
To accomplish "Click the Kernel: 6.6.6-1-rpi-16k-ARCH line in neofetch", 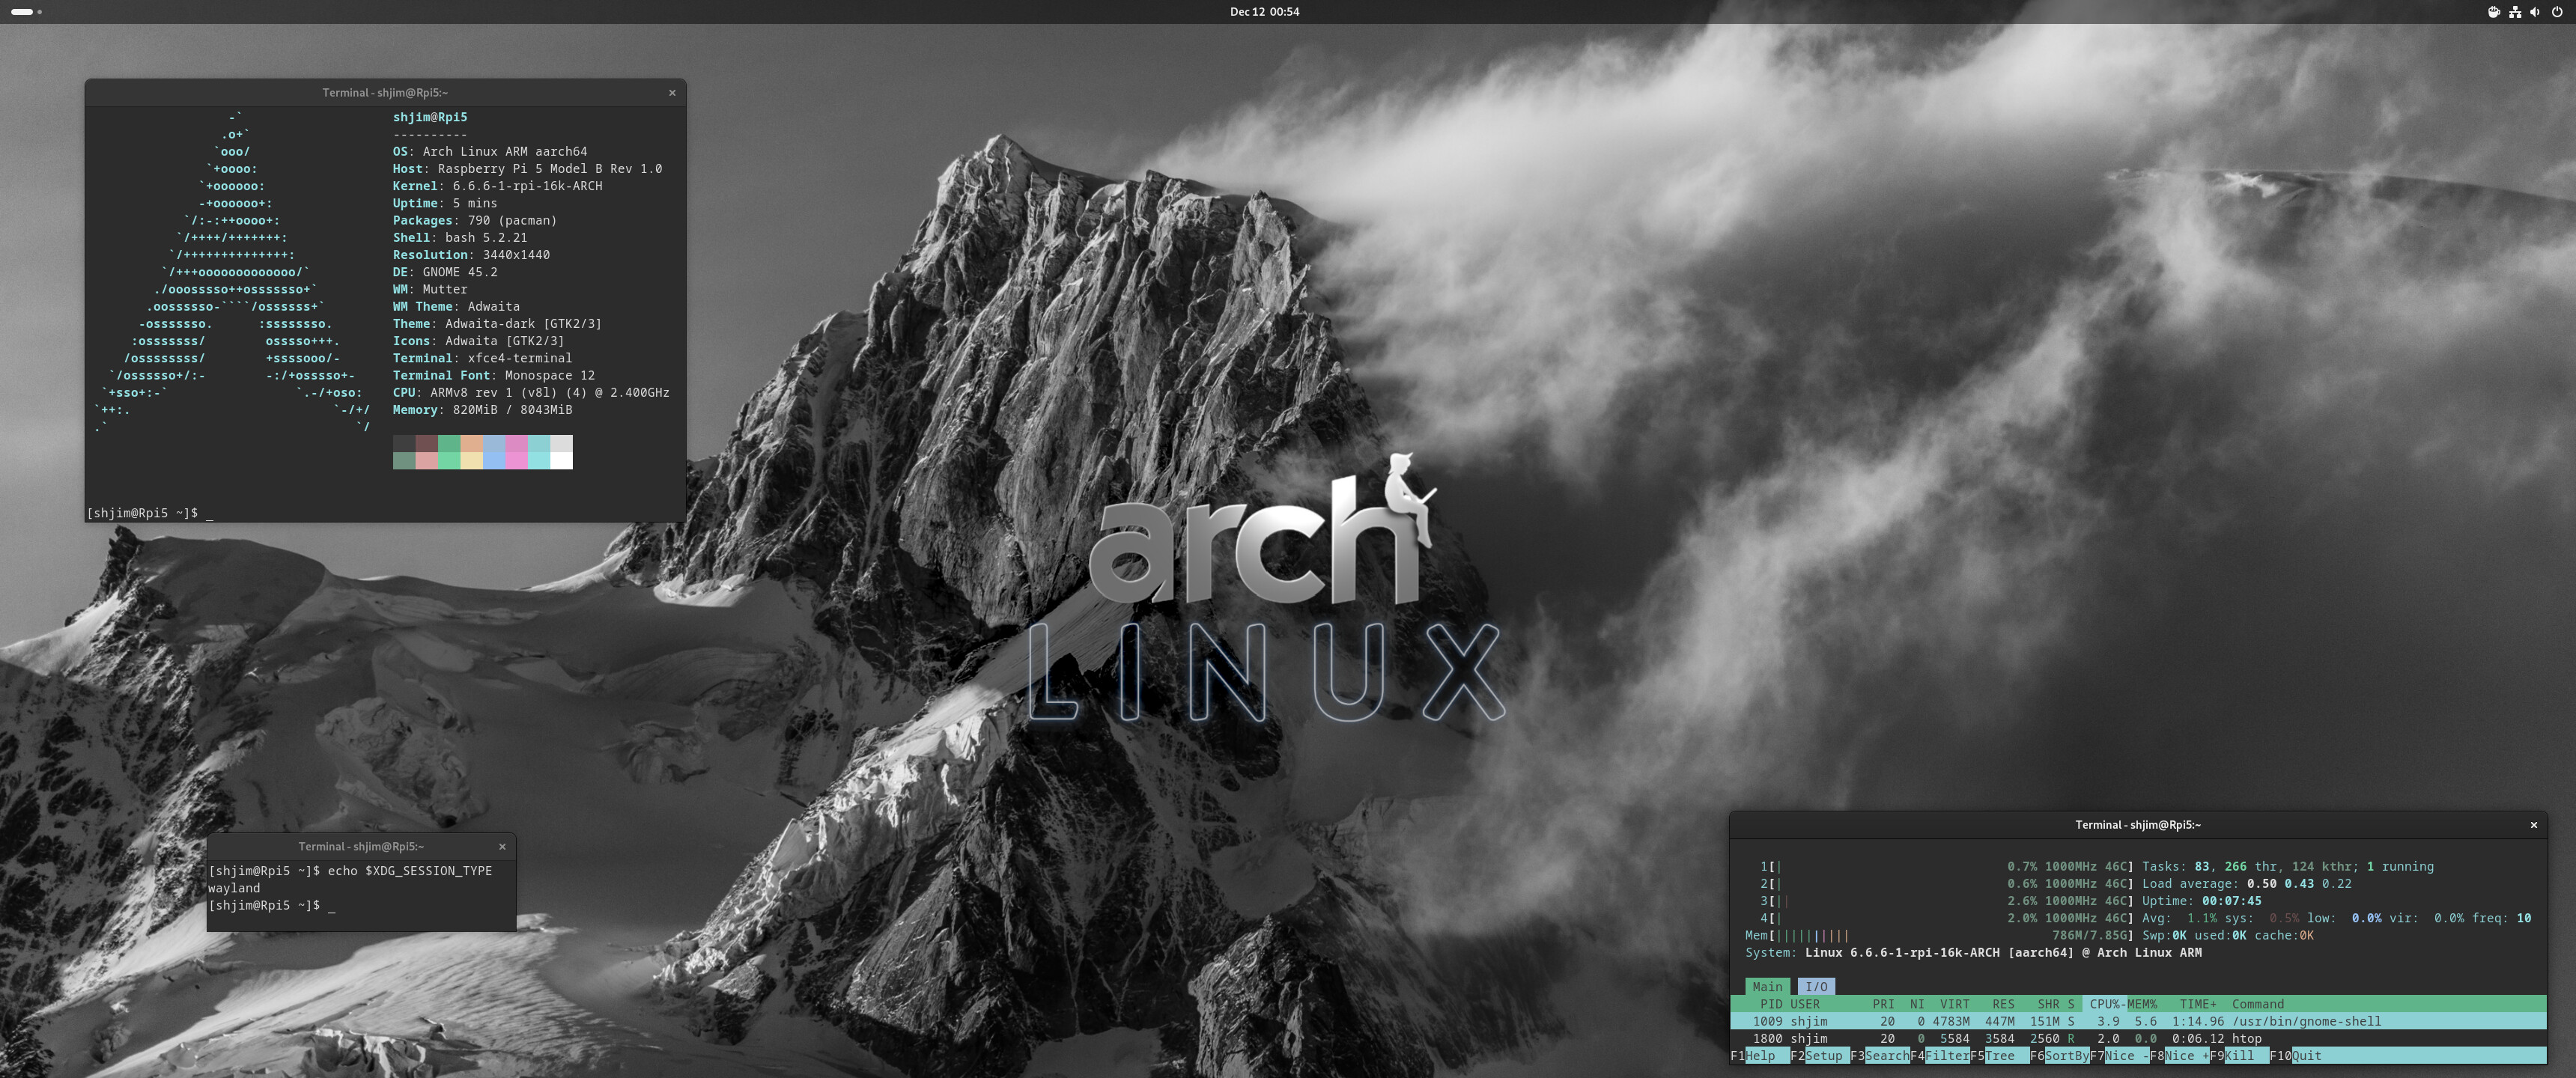I will [x=497, y=186].
